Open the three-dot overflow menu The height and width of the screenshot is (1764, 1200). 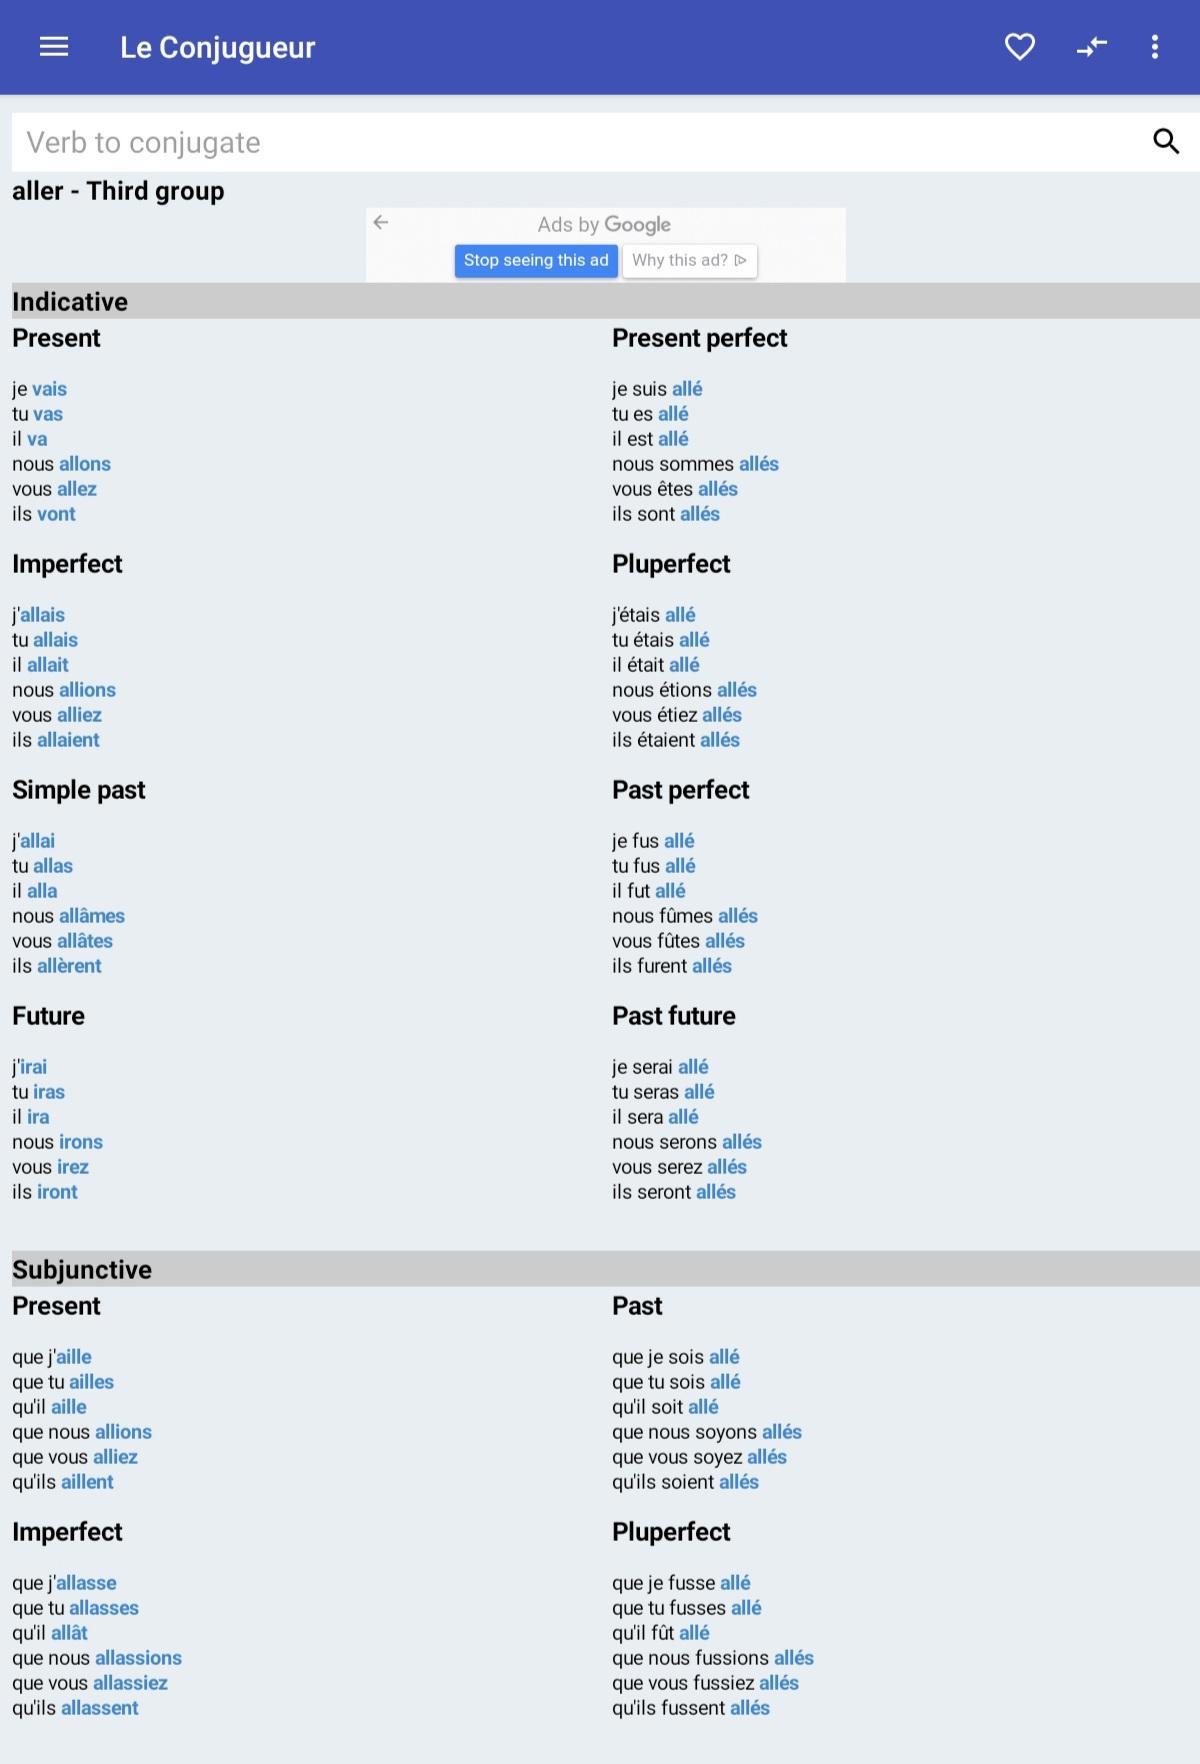[x=1155, y=47]
